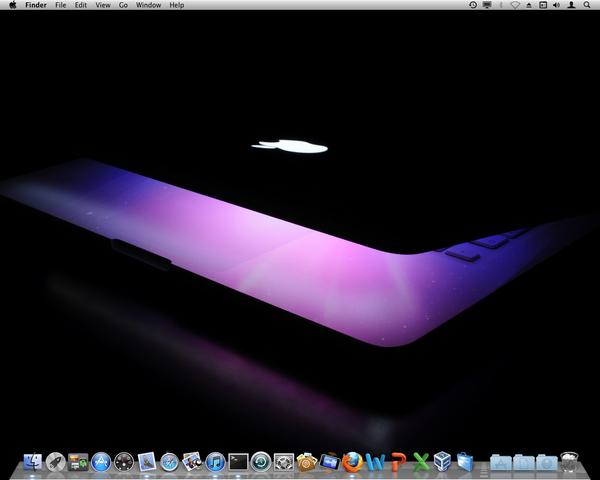Launch VirtualBox cube icon in Dock

point(442,462)
